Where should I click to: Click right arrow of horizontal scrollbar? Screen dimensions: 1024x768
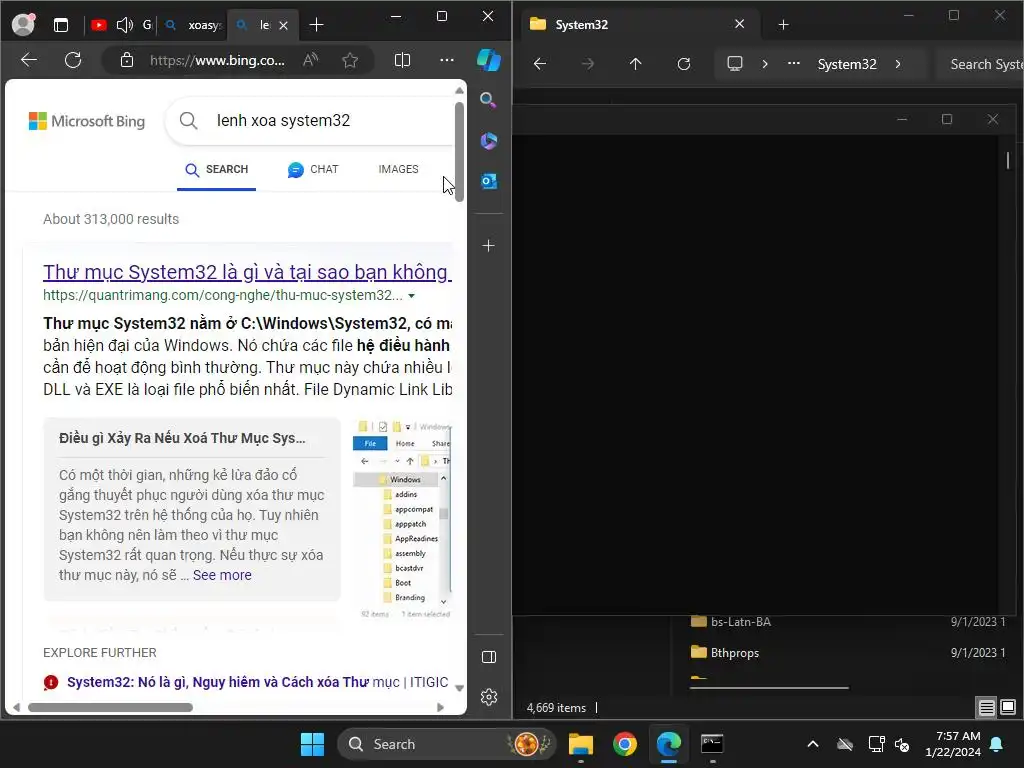[440, 707]
